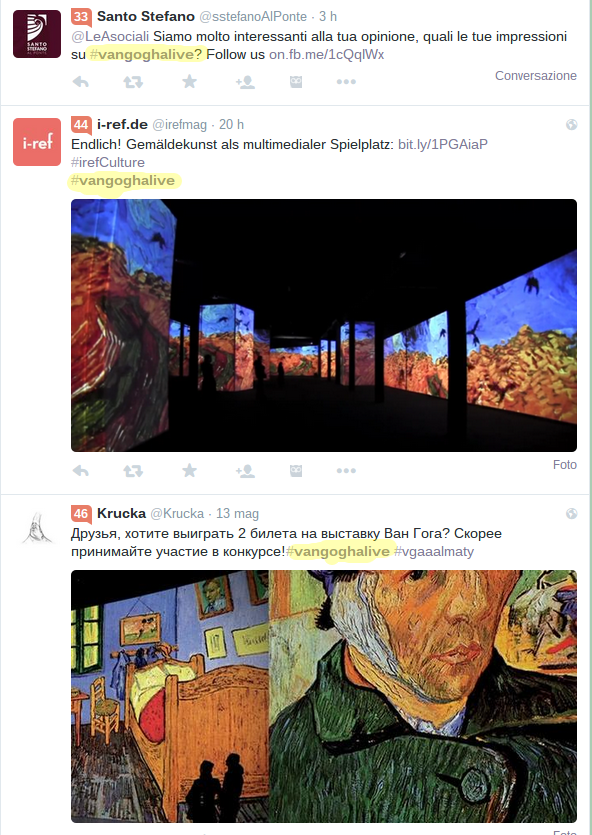Expand the three-dots menu on i-ref.de tweet
The width and height of the screenshot is (592, 835).
(x=346, y=471)
